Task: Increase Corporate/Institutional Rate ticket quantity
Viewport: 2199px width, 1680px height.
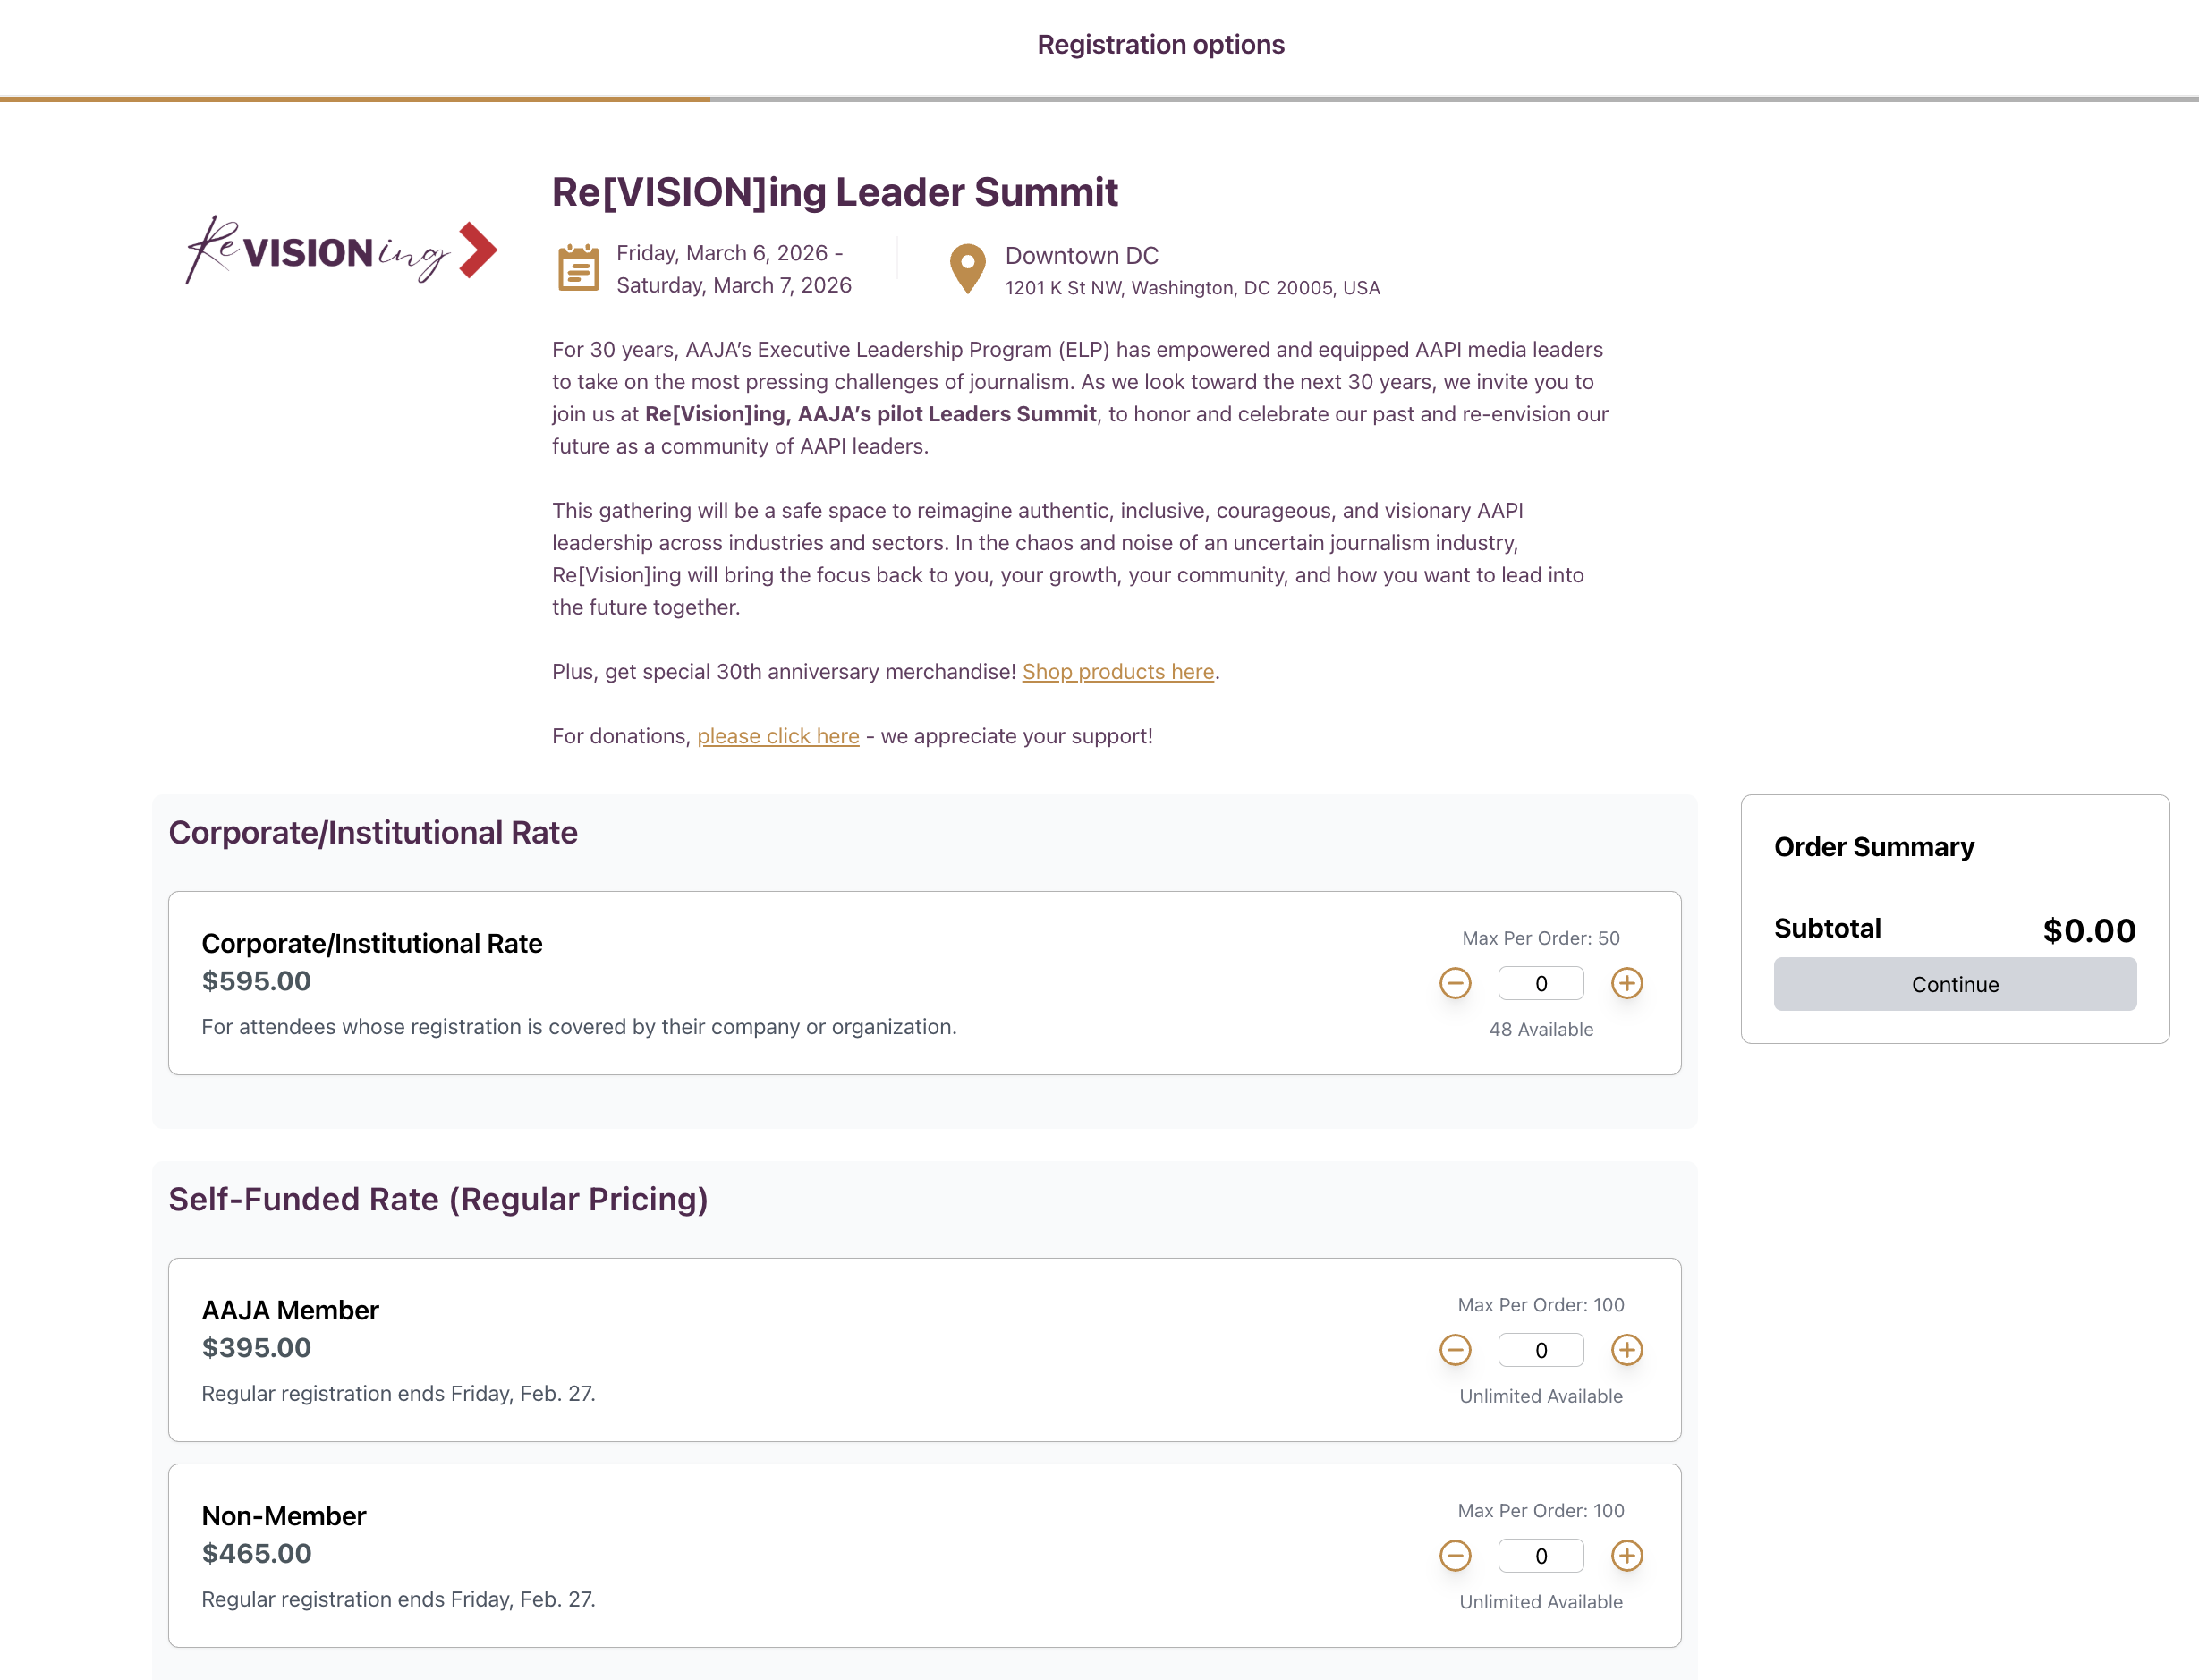Action: pos(1626,983)
